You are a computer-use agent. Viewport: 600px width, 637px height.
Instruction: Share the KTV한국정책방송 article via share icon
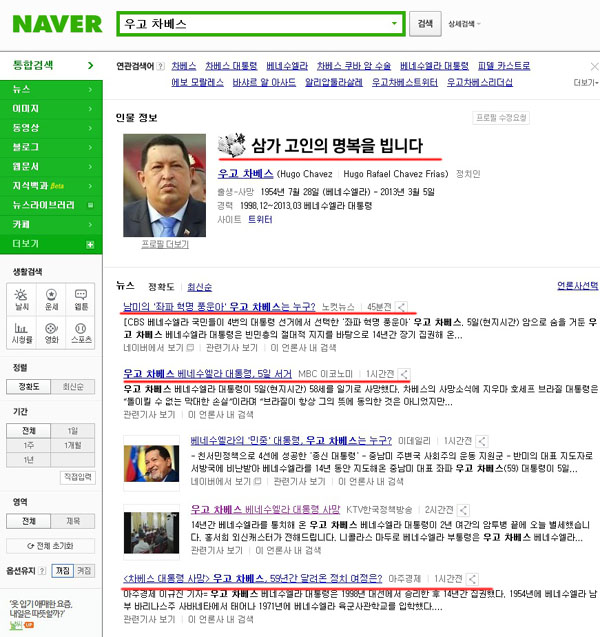(463, 510)
